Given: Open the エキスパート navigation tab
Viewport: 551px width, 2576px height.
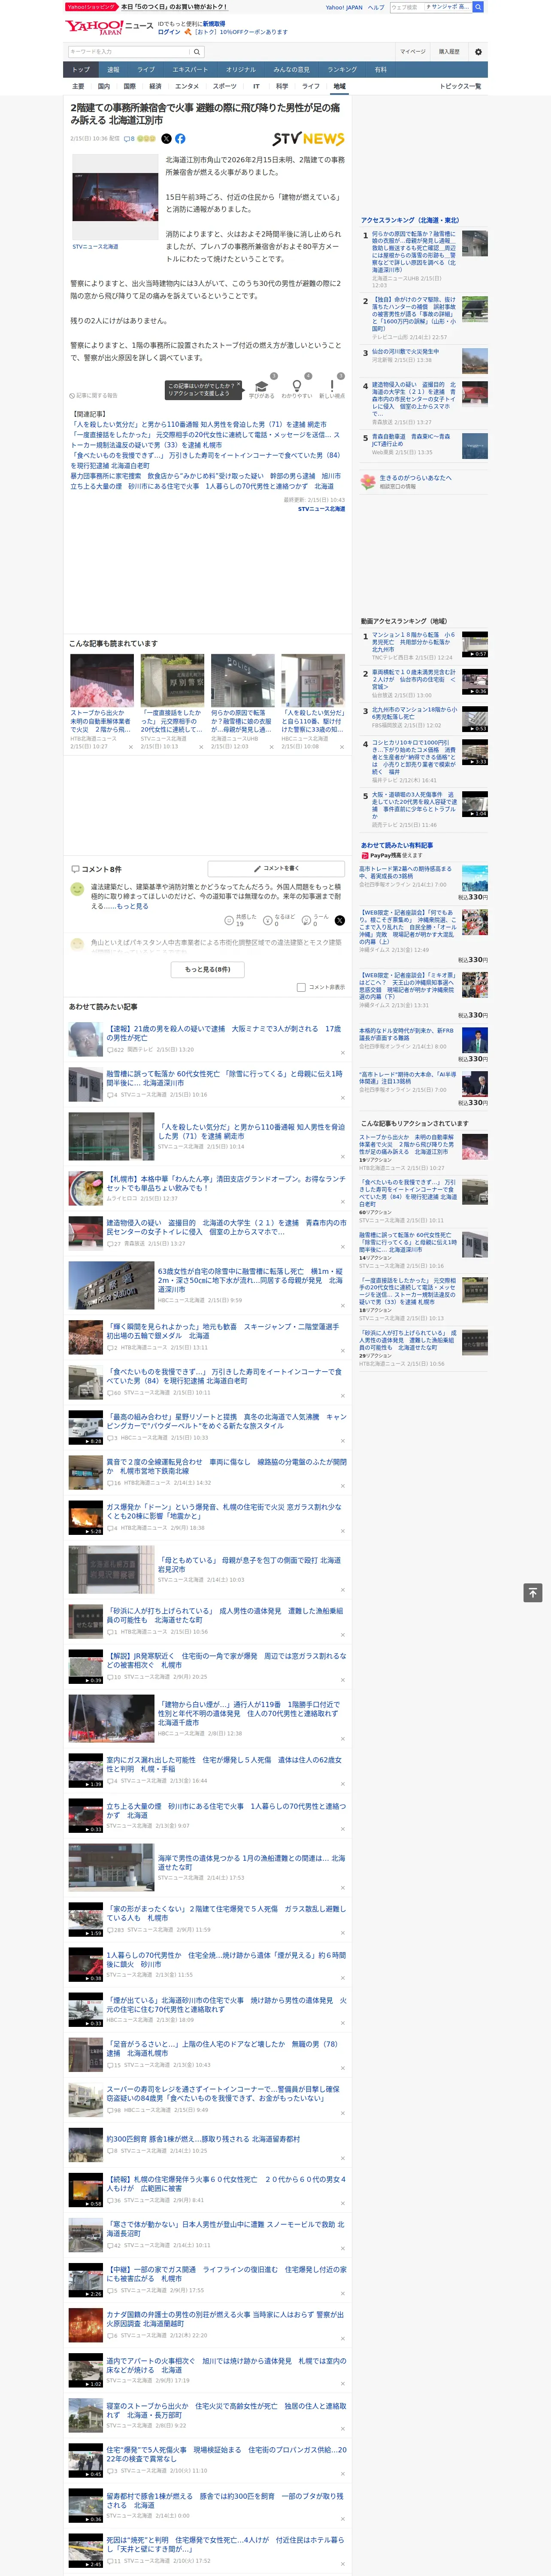Looking at the screenshot, I should point(190,70).
